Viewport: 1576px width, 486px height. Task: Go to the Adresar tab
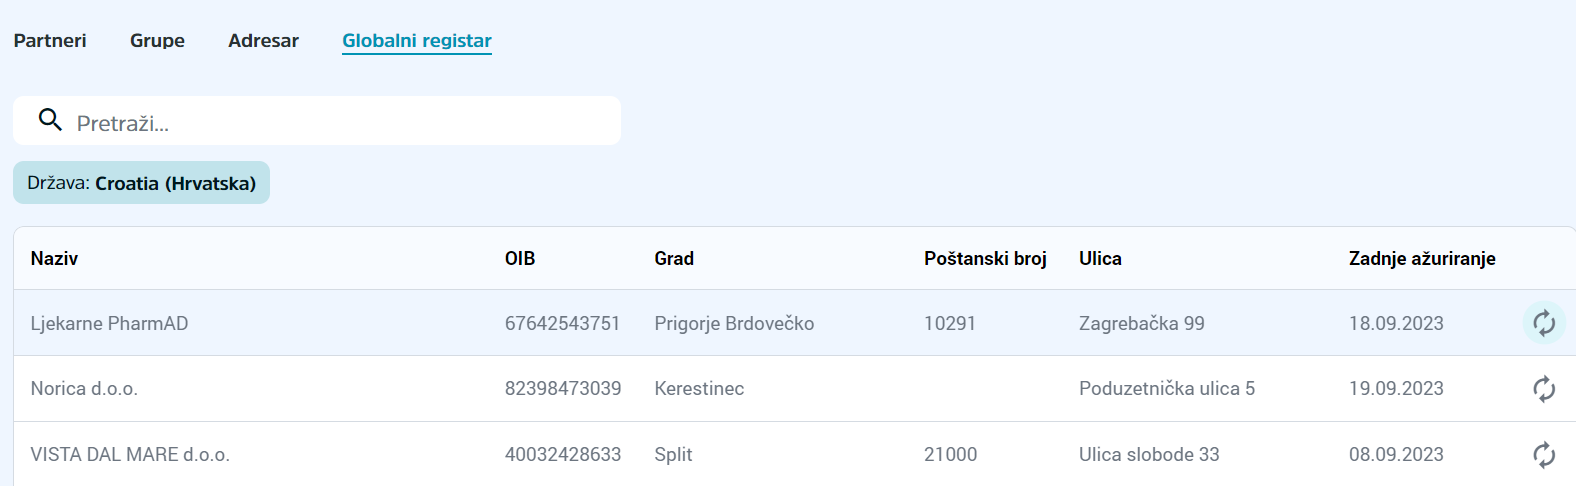(263, 41)
